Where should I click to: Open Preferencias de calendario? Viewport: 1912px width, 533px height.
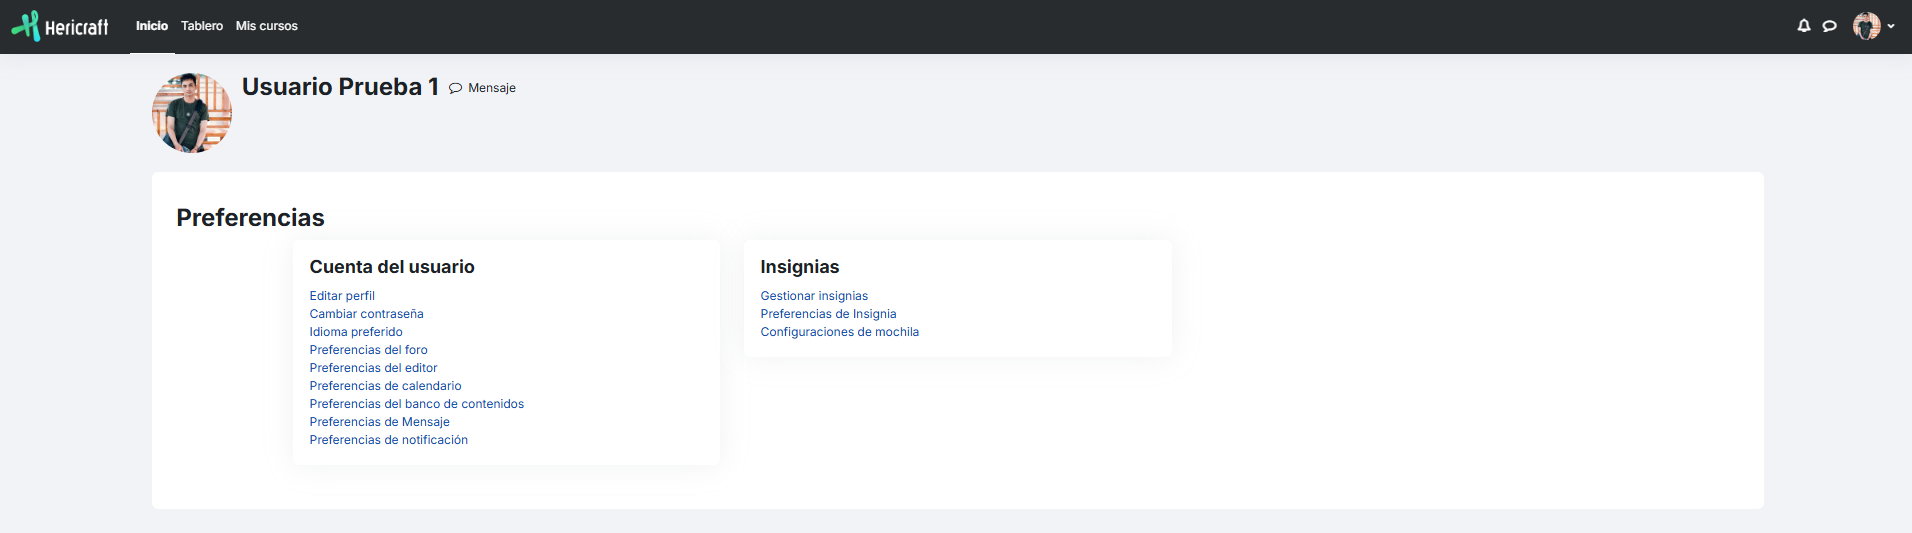tap(385, 386)
